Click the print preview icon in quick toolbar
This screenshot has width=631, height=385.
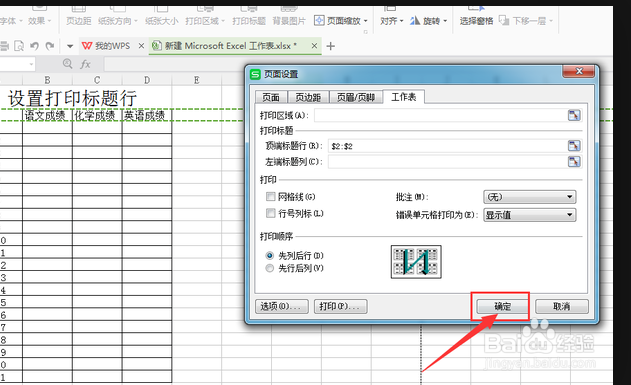(19, 46)
